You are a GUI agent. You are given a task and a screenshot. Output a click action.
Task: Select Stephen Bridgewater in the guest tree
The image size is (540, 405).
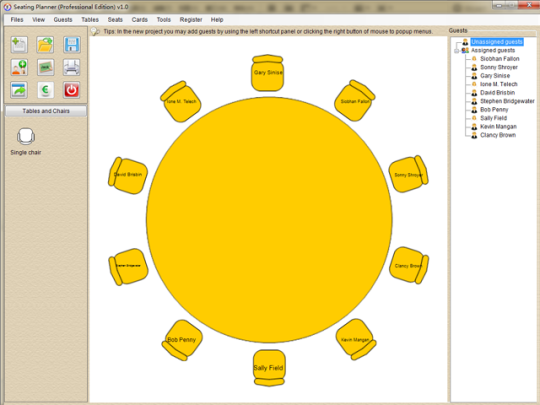507,101
